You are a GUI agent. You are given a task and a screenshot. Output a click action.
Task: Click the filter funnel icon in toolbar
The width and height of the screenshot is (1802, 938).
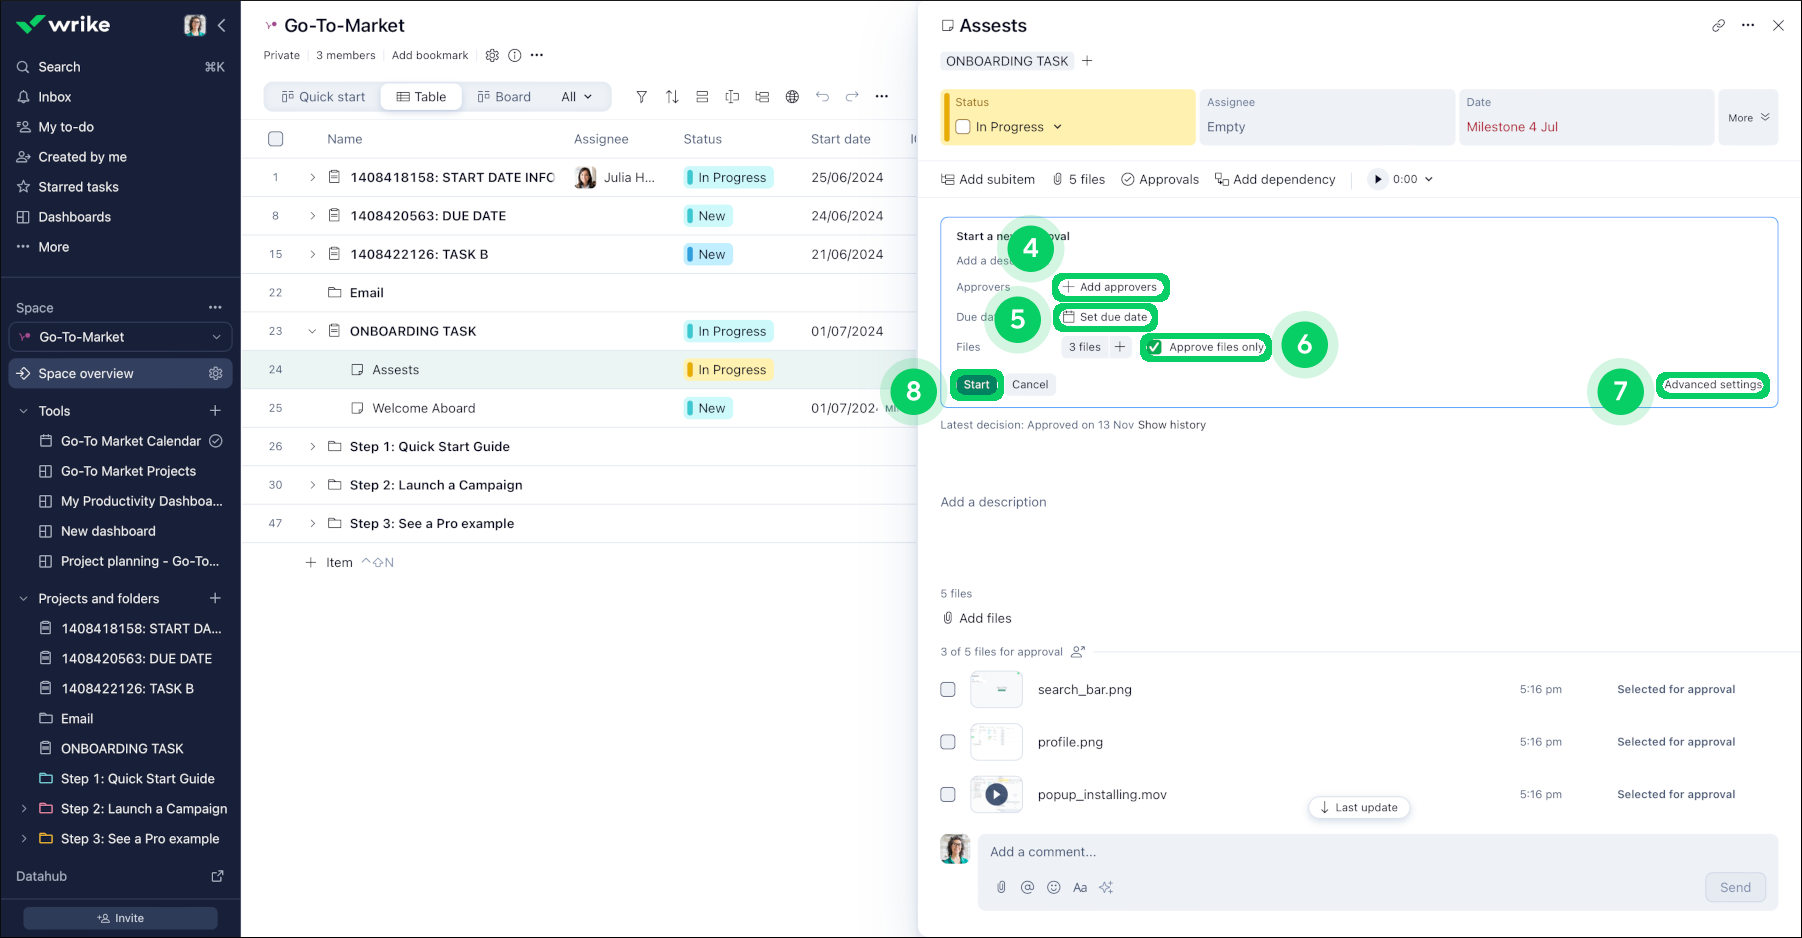[642, 97]
